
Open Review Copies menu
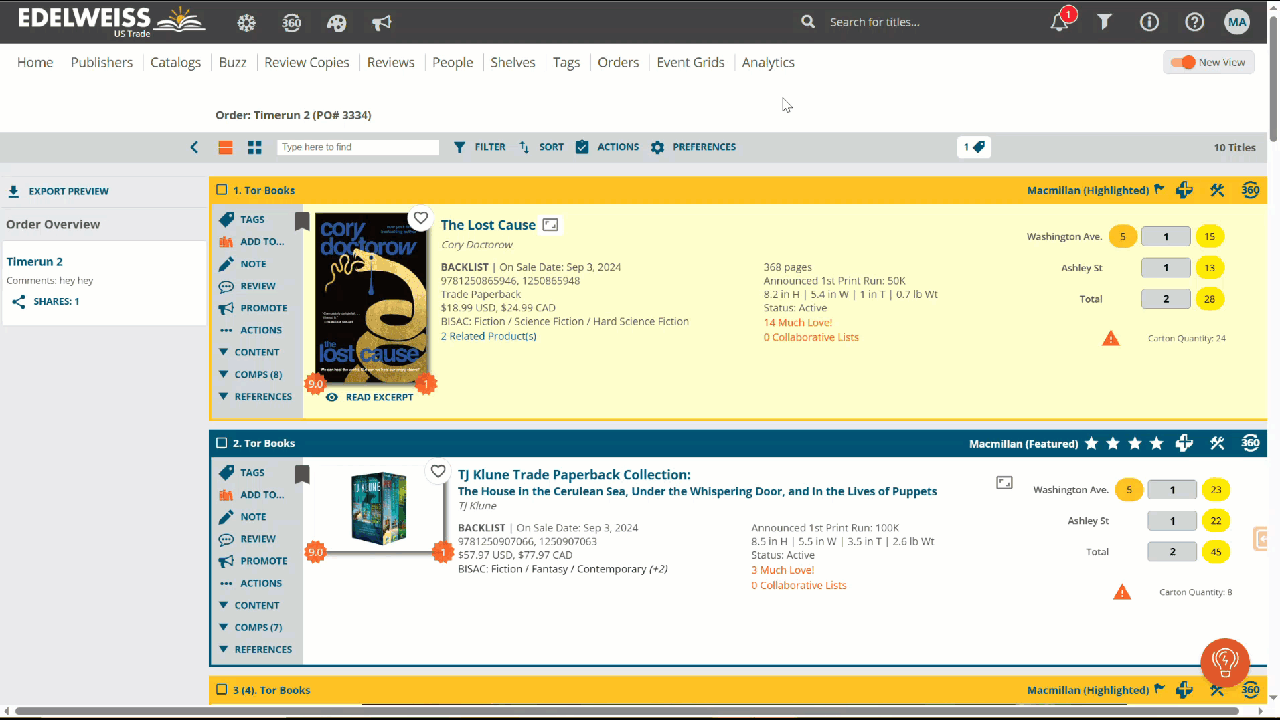[307, 62]
